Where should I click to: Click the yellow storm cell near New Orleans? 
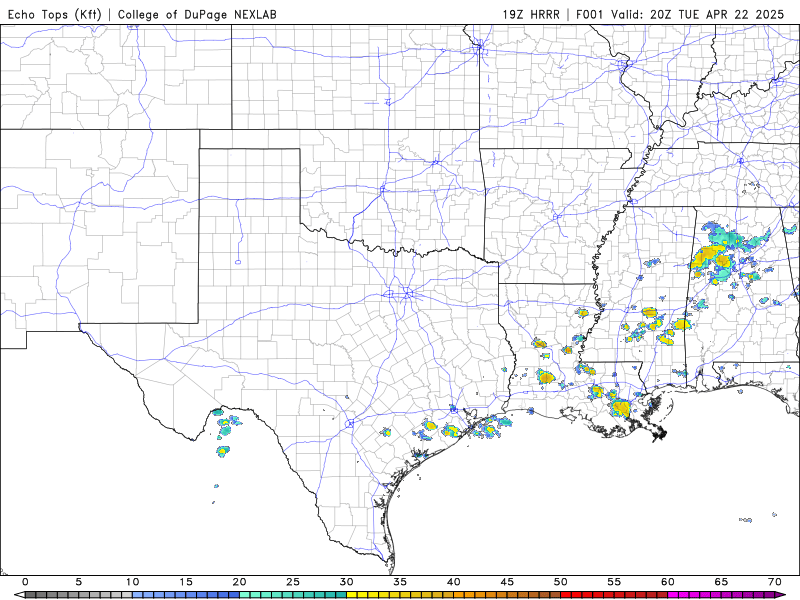click(621, 408)
